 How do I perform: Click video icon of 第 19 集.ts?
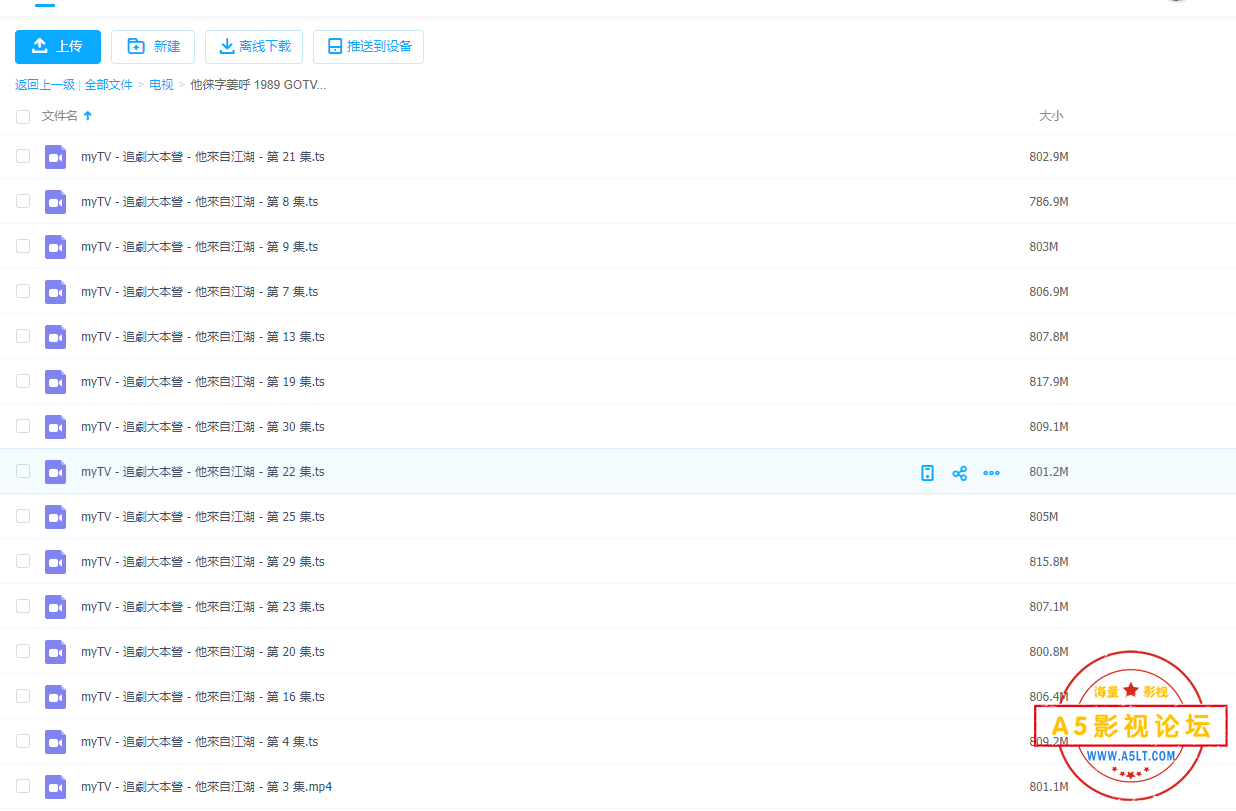click(56, 382)
